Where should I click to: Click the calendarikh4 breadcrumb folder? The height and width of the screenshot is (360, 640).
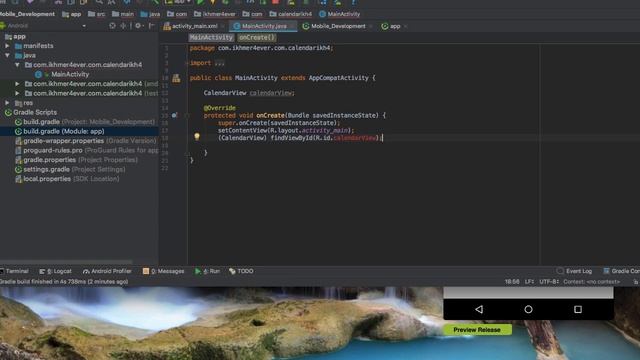coord(291,14)
